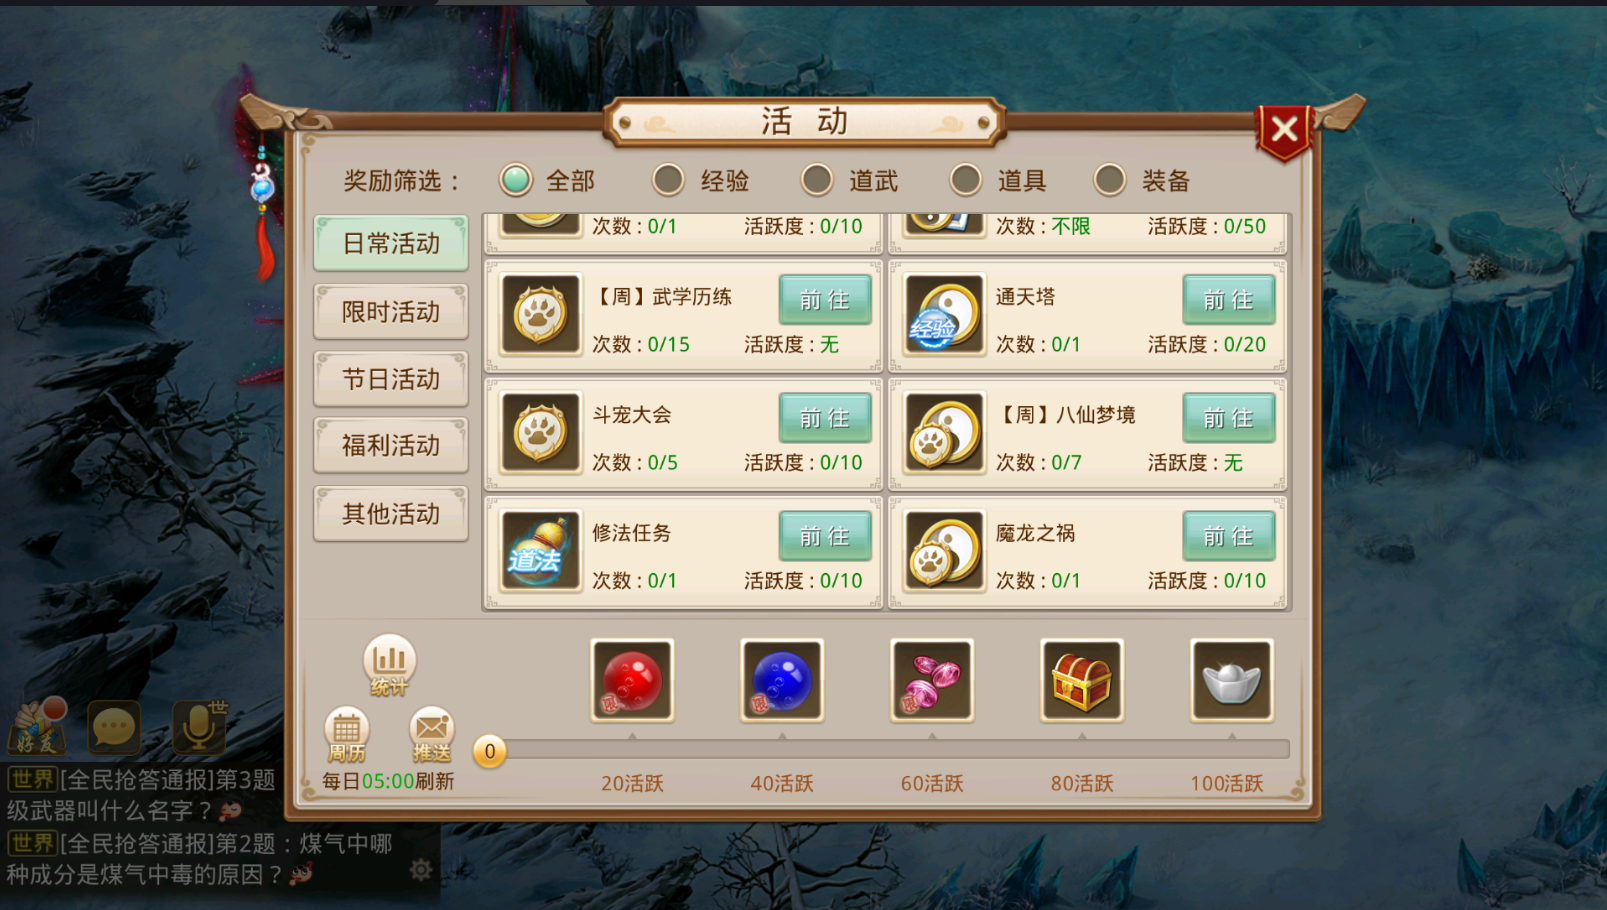Claim the treasure chest 80活跃 reward

[1082, 680]
